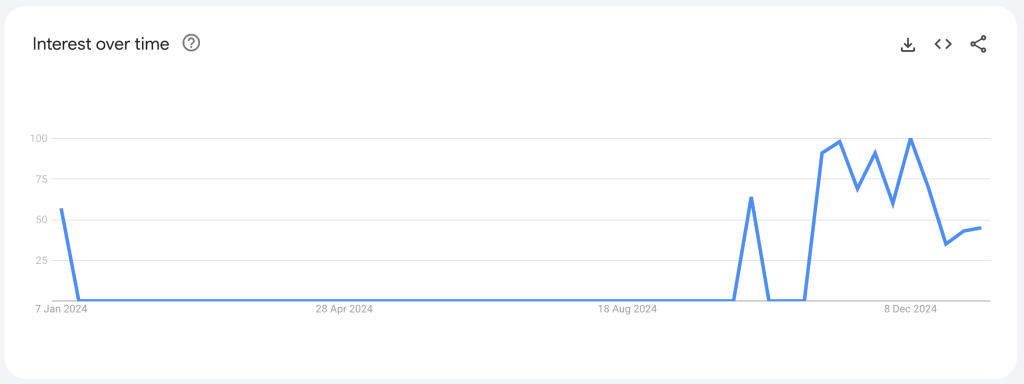
Task: Share the Interest over time chart
Action: (978, 44)
